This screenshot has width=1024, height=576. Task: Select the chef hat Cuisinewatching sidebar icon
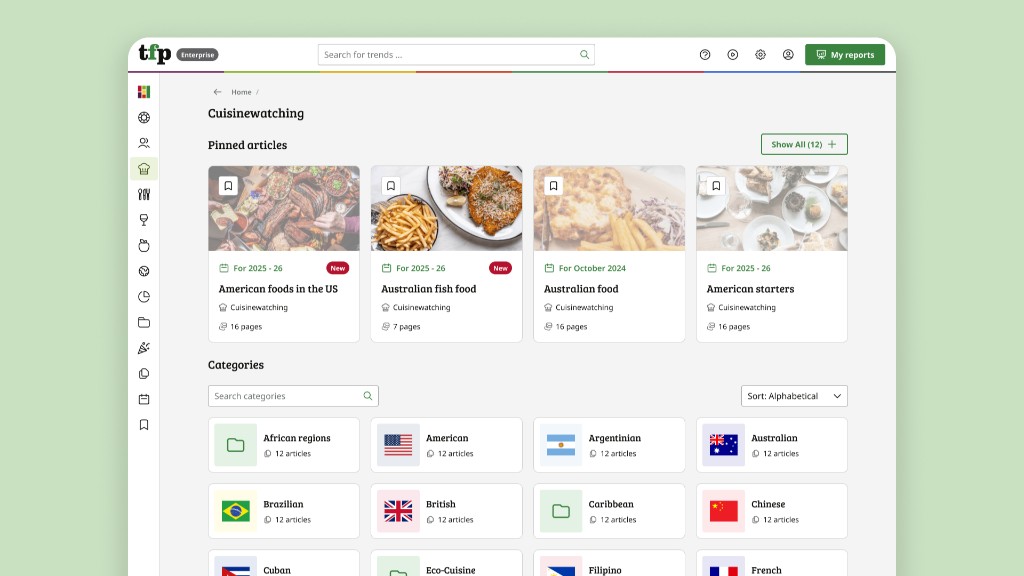pos(144,169)
